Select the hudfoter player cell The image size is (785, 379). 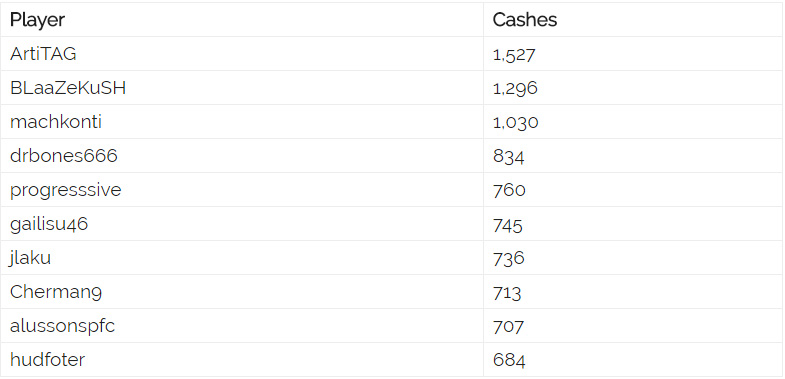pyautogui.click(x=242, y=360)
